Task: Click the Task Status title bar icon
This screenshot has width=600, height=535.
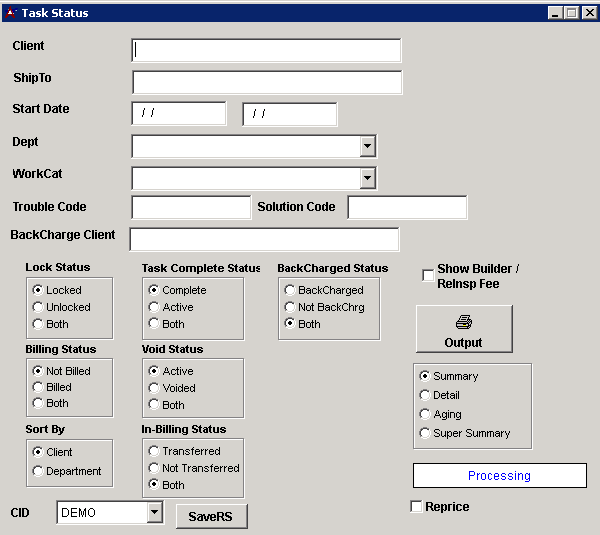Action: click(x=11, y=13)
